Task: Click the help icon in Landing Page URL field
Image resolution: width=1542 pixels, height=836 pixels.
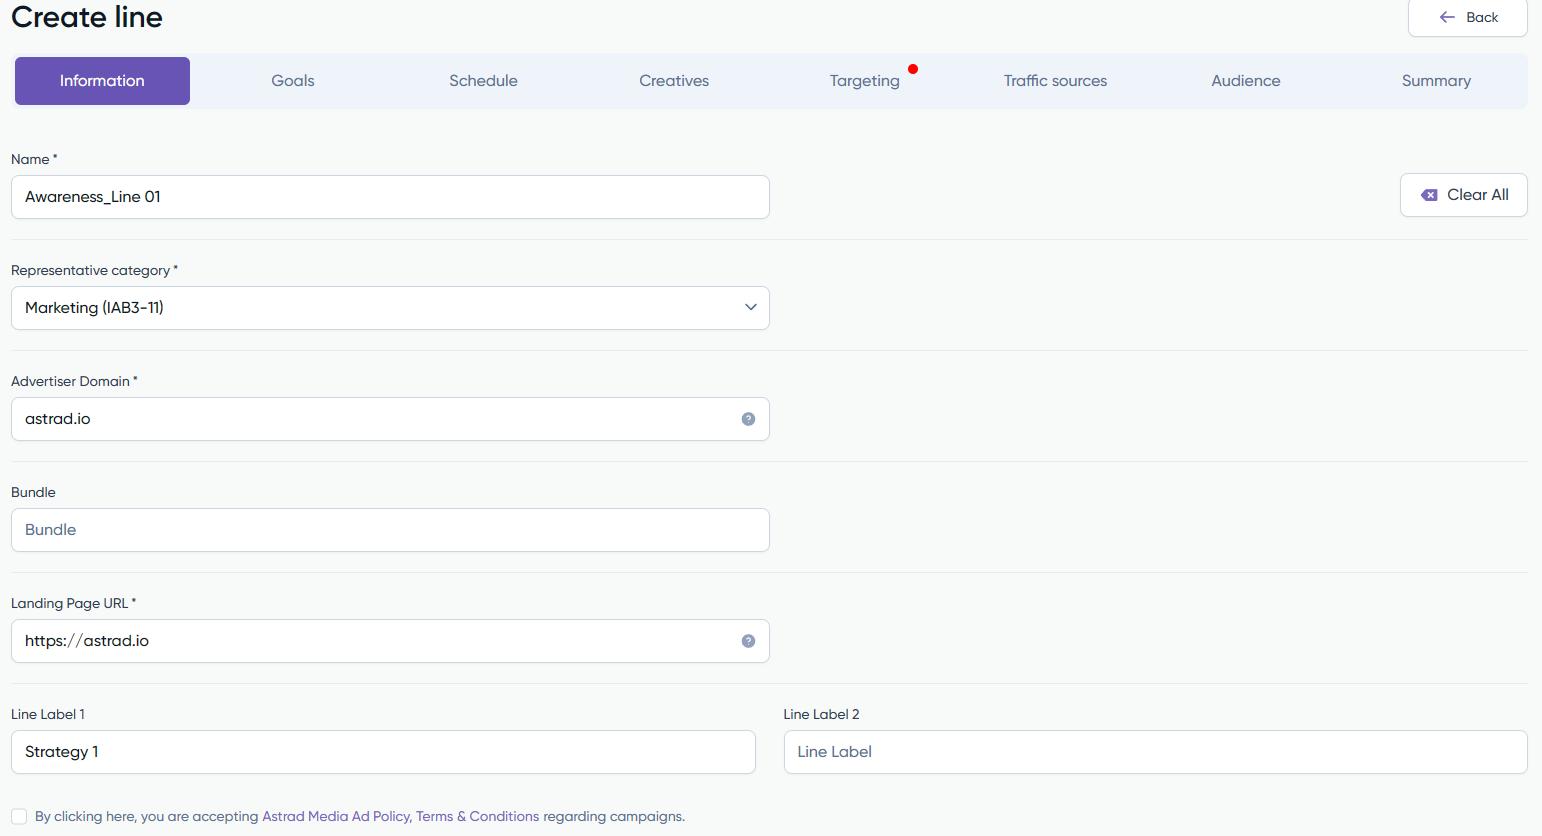Action: [x=748, y=641]
